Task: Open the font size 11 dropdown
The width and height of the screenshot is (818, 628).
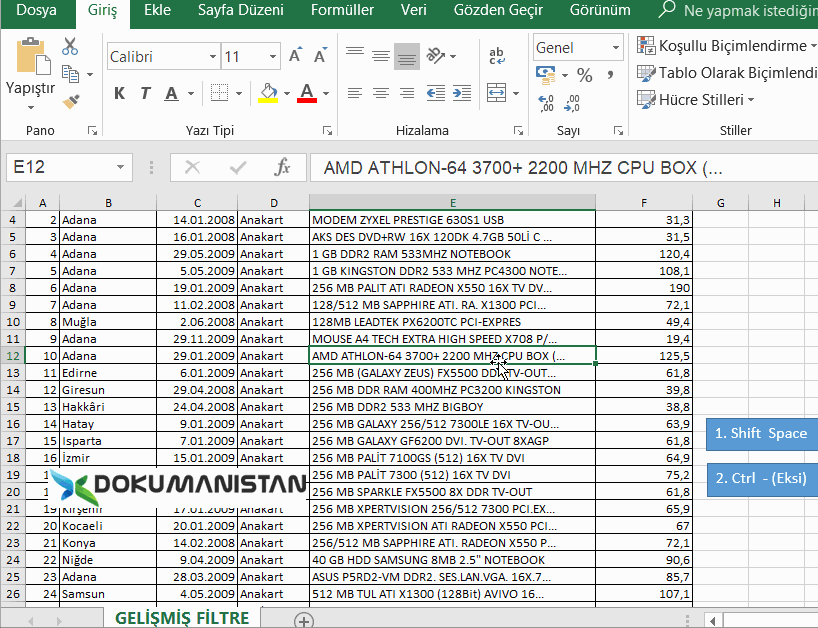Action: (273, 56)
